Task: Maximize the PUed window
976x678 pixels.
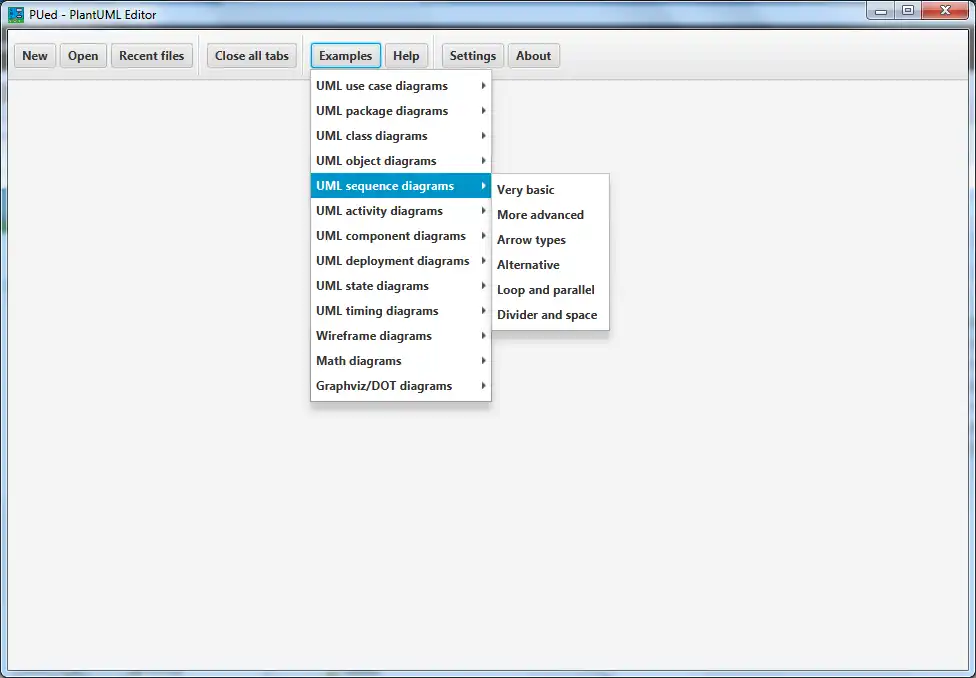Action: [908, 11]
